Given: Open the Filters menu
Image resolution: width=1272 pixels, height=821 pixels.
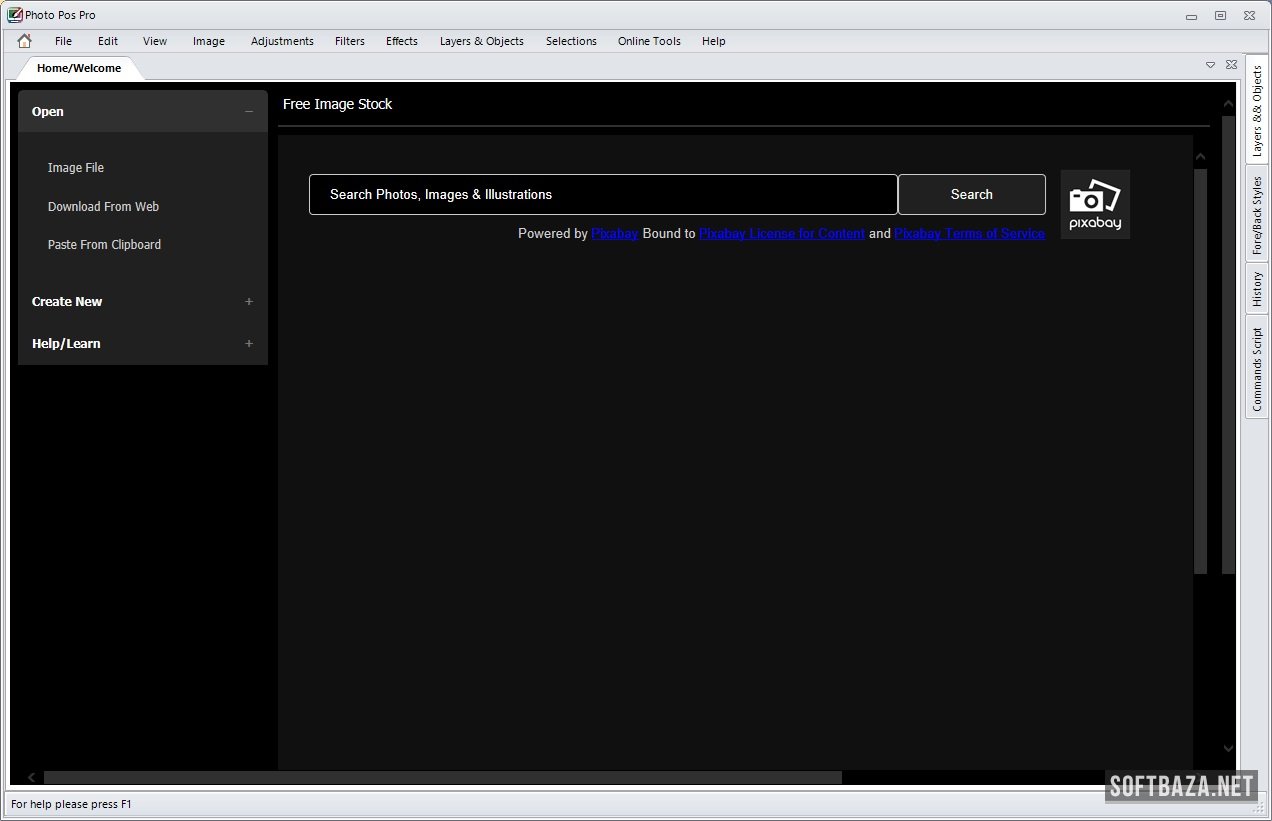Looking at the screenshot, I should [349, 41].
